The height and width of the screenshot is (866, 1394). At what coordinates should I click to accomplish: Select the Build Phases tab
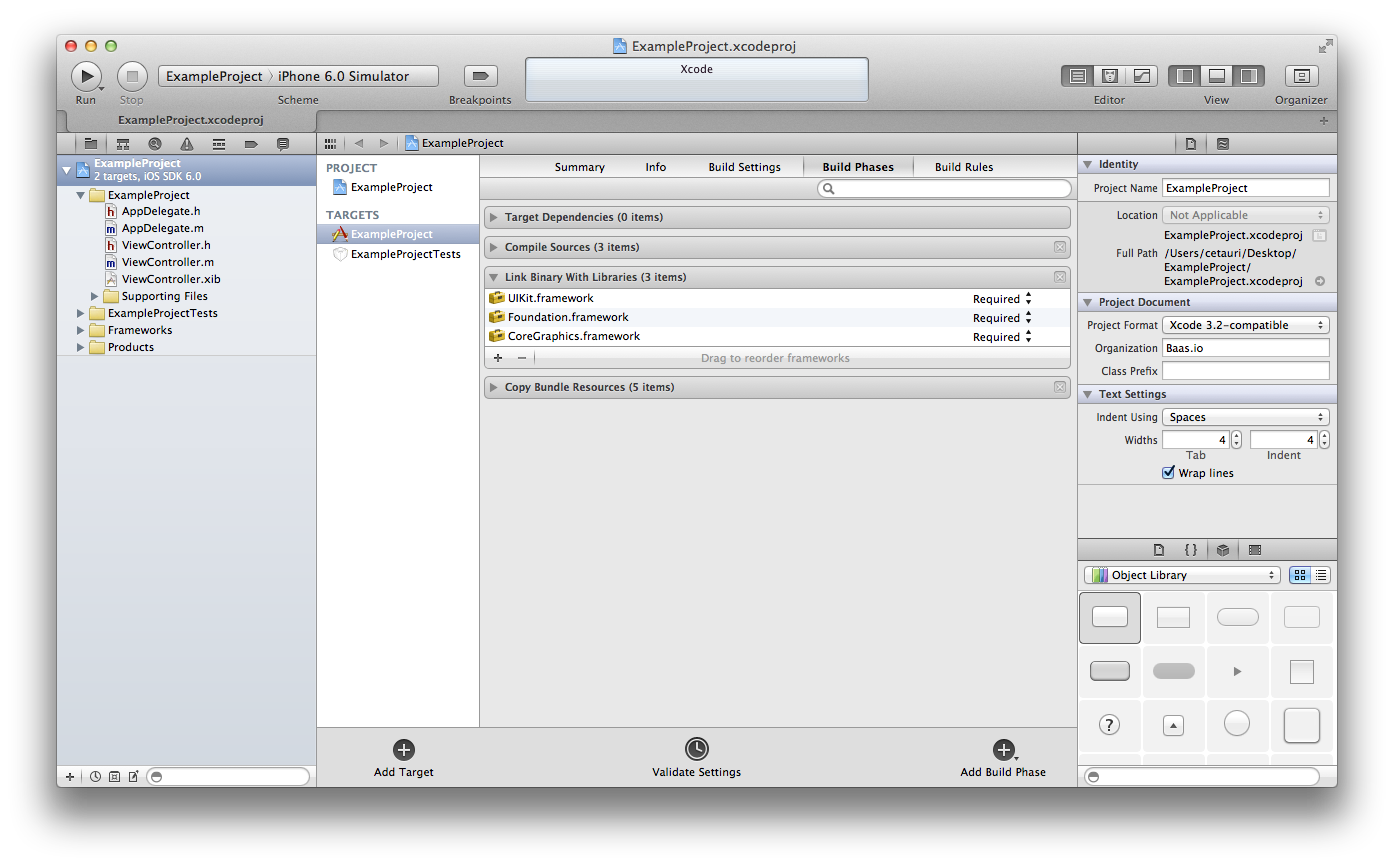[858, 167]
